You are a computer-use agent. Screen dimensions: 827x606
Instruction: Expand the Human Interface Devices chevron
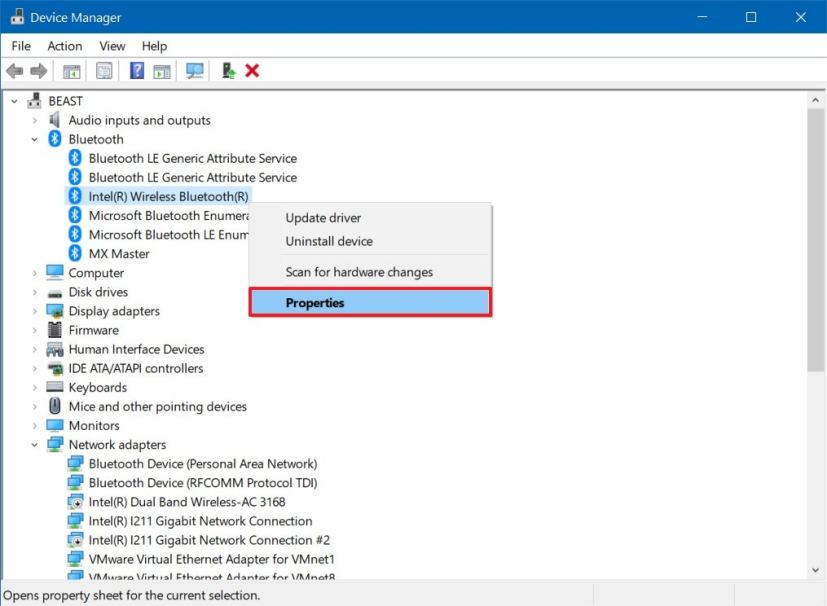pyautogui.click(x=35, y=349)
